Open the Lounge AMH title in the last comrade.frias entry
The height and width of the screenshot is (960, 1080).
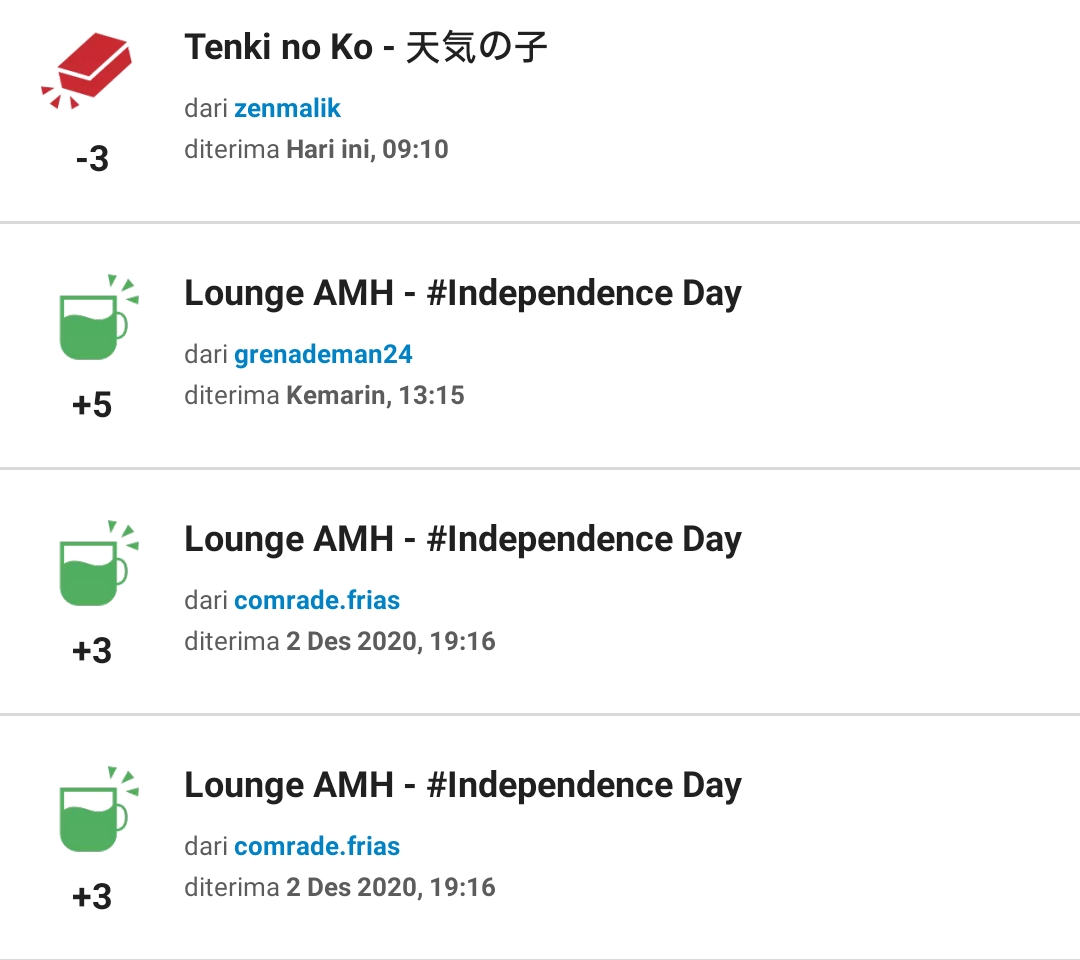tap(463, 785)
